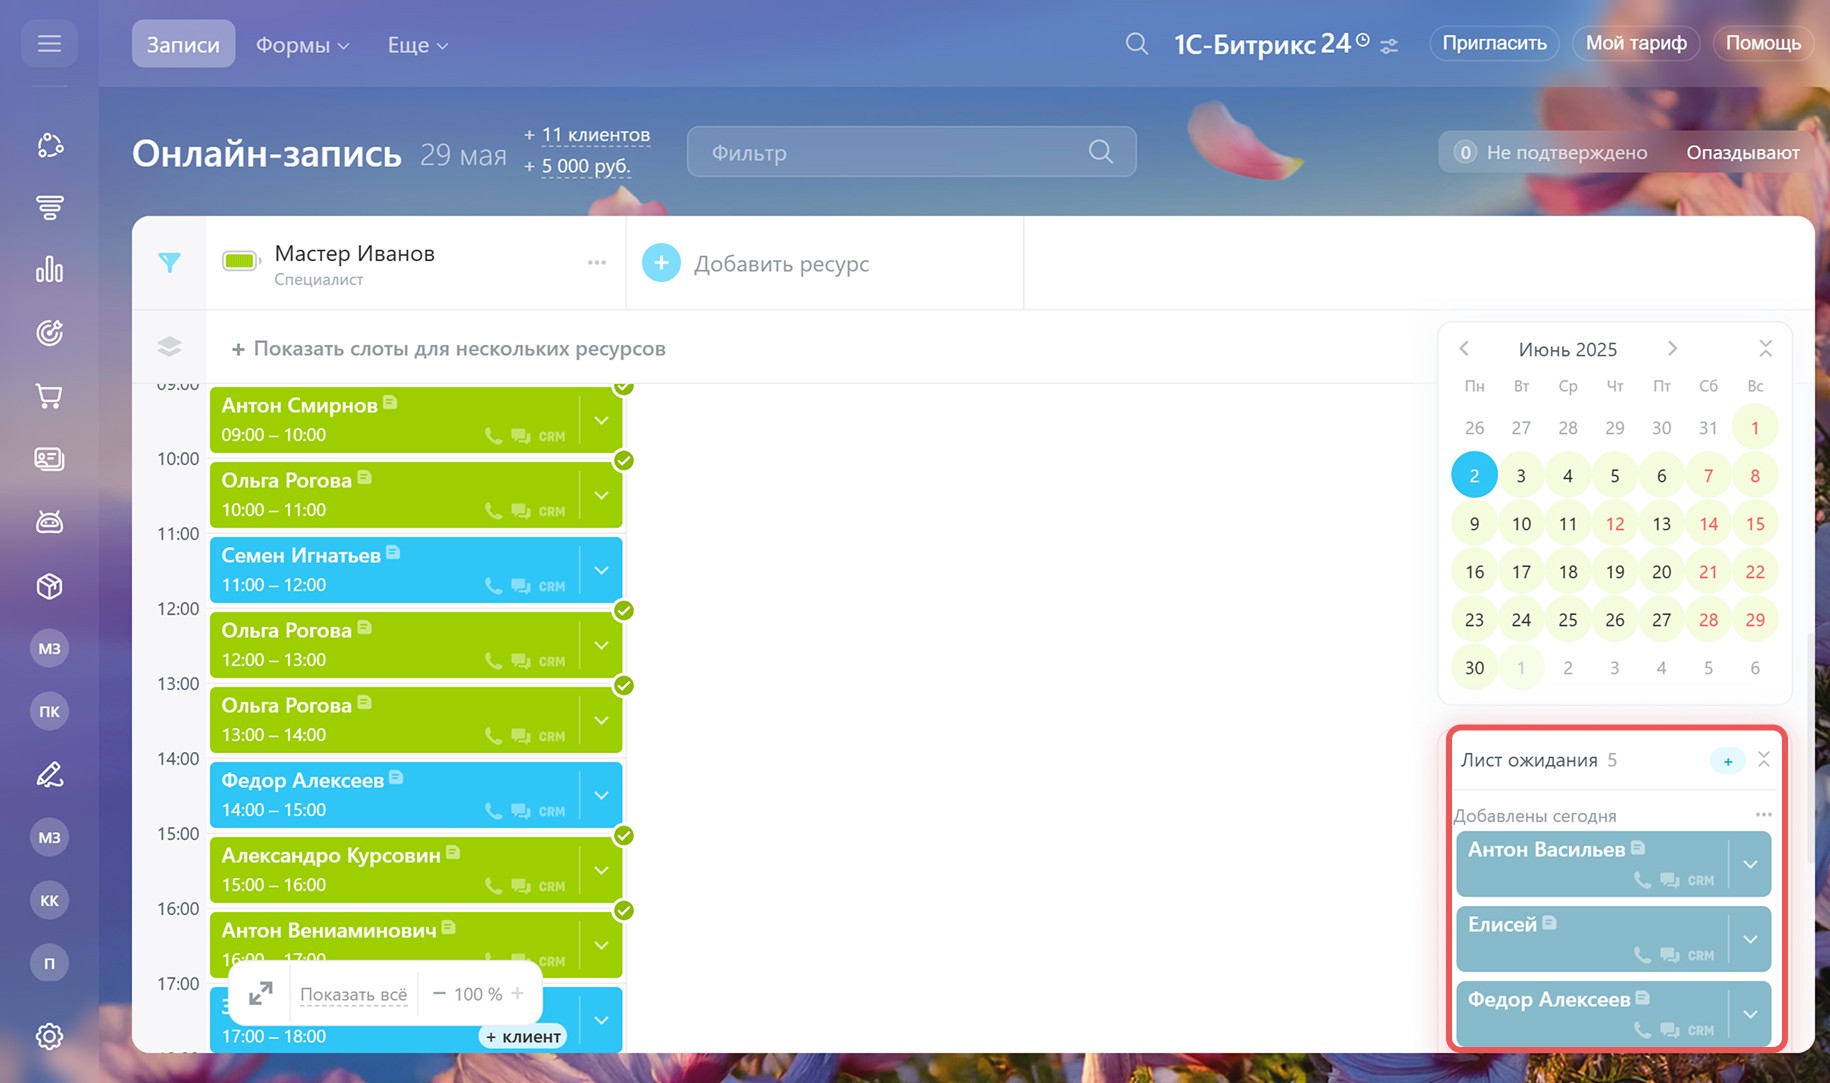Open the Еще dropdown menu

click(418, 45)
